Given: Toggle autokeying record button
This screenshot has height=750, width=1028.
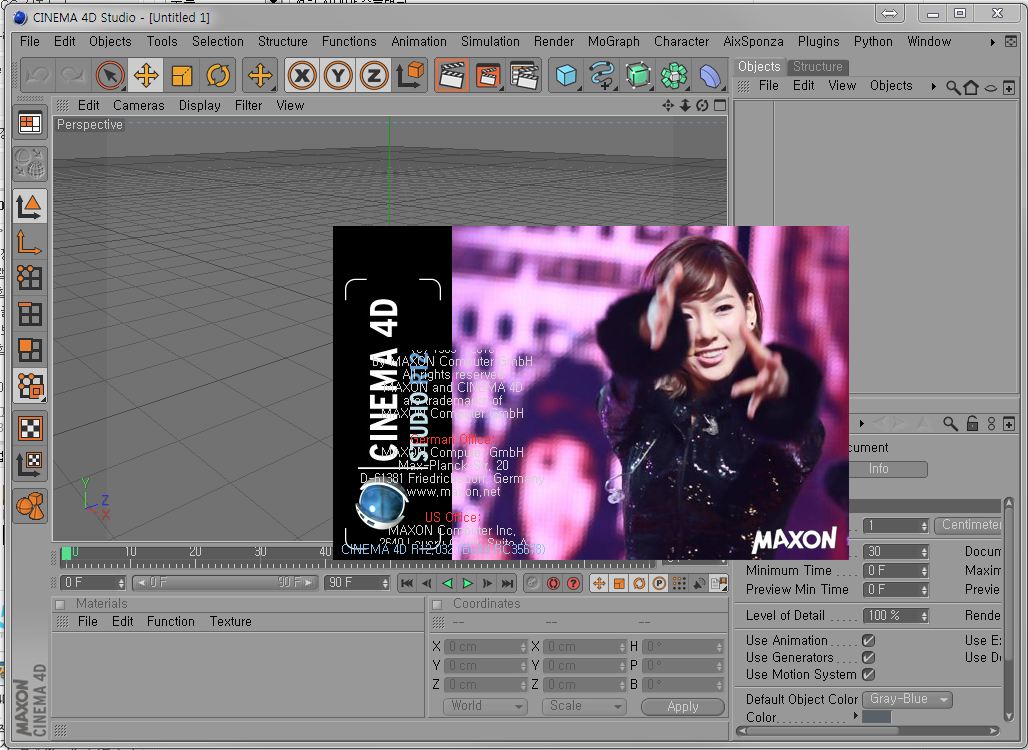Looking at the screenshot, I should 553,583.
